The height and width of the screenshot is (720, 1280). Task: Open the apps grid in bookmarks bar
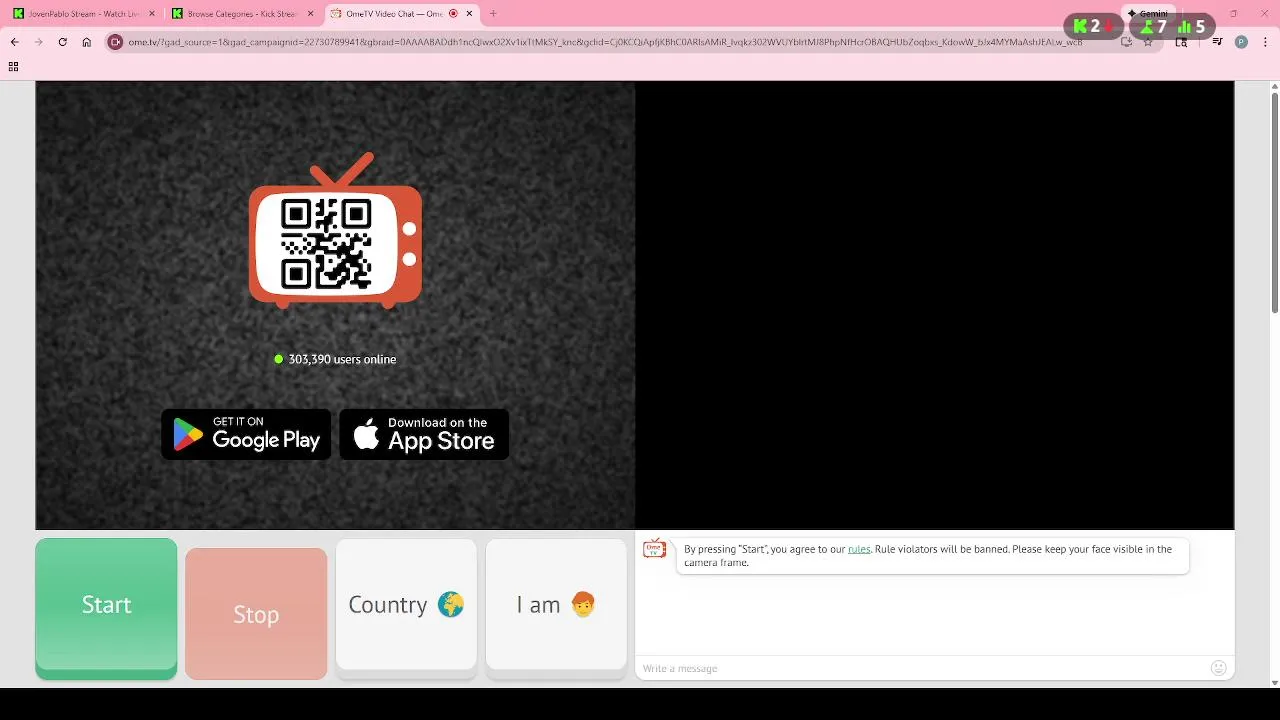(x=13, y=66)
